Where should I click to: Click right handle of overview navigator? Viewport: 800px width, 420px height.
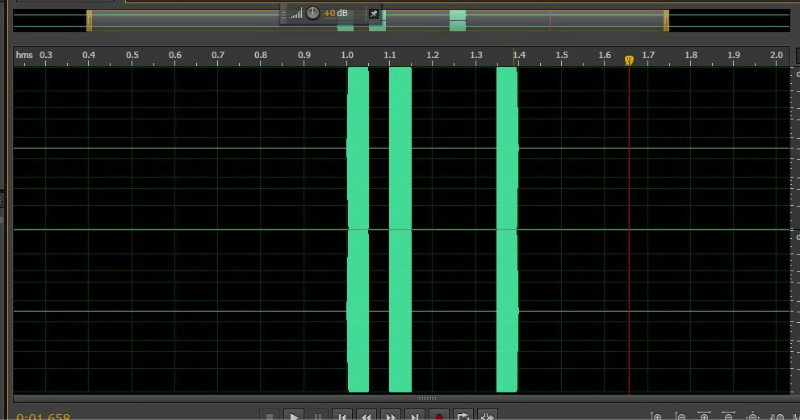point(665,20)
